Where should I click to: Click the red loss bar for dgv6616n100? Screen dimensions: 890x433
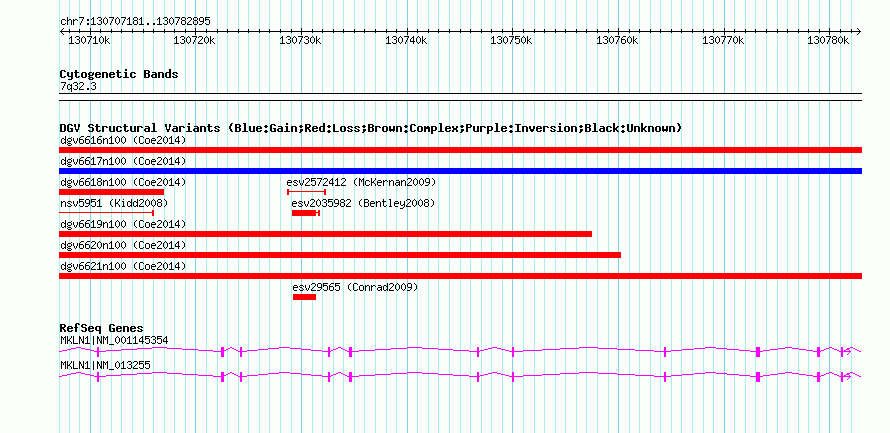[460, 150]
